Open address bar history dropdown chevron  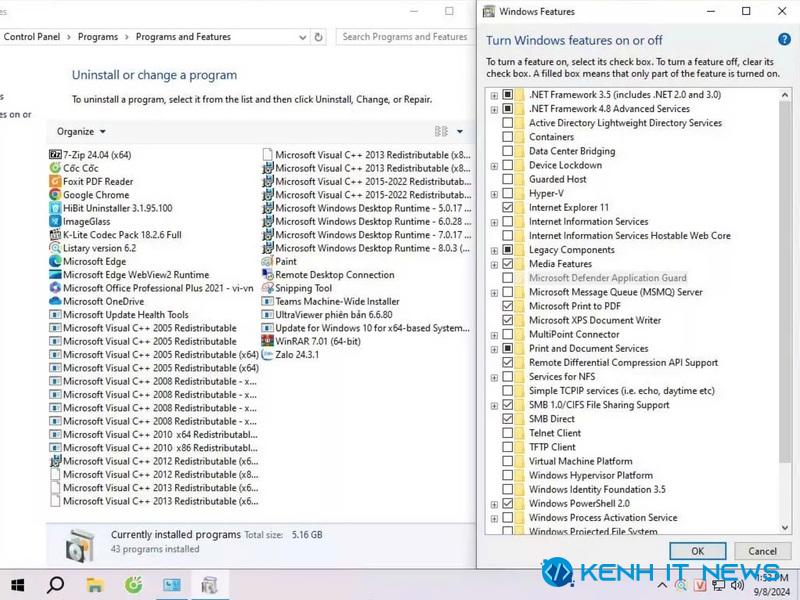pyautogui.click(x=303, y=37)
